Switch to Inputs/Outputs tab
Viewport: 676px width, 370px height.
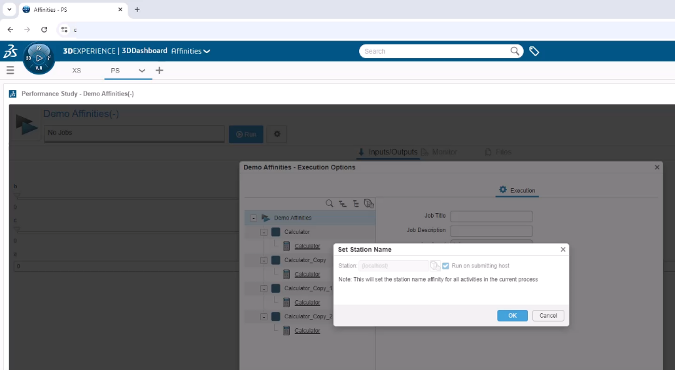click(388, 152)
